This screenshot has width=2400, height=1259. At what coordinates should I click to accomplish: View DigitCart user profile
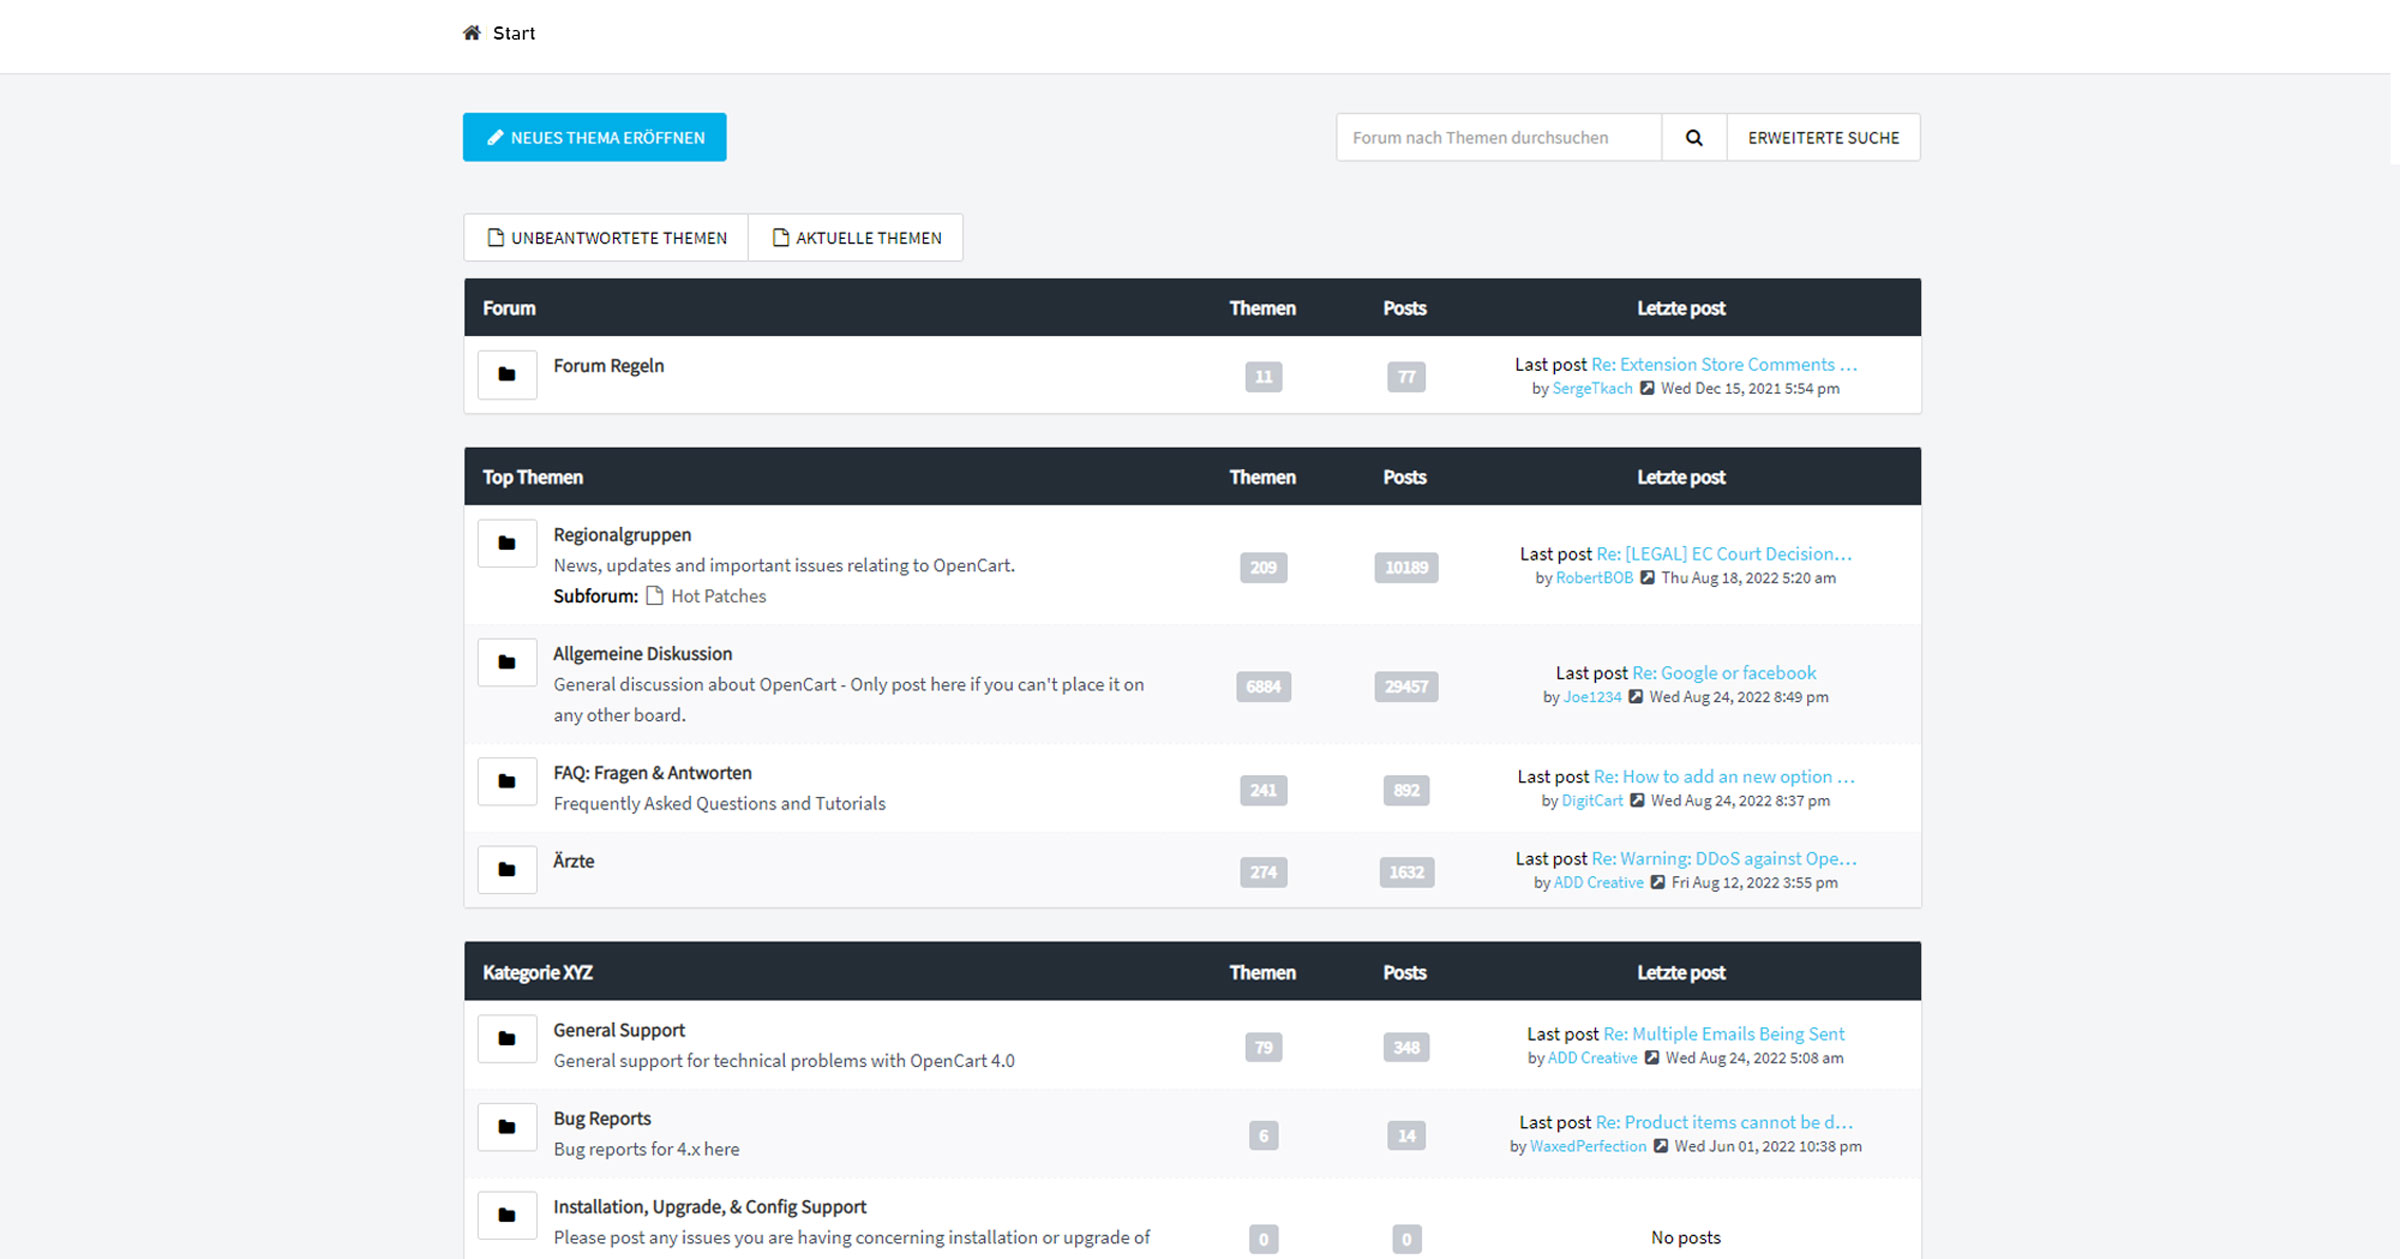(x=1591, y=800)
